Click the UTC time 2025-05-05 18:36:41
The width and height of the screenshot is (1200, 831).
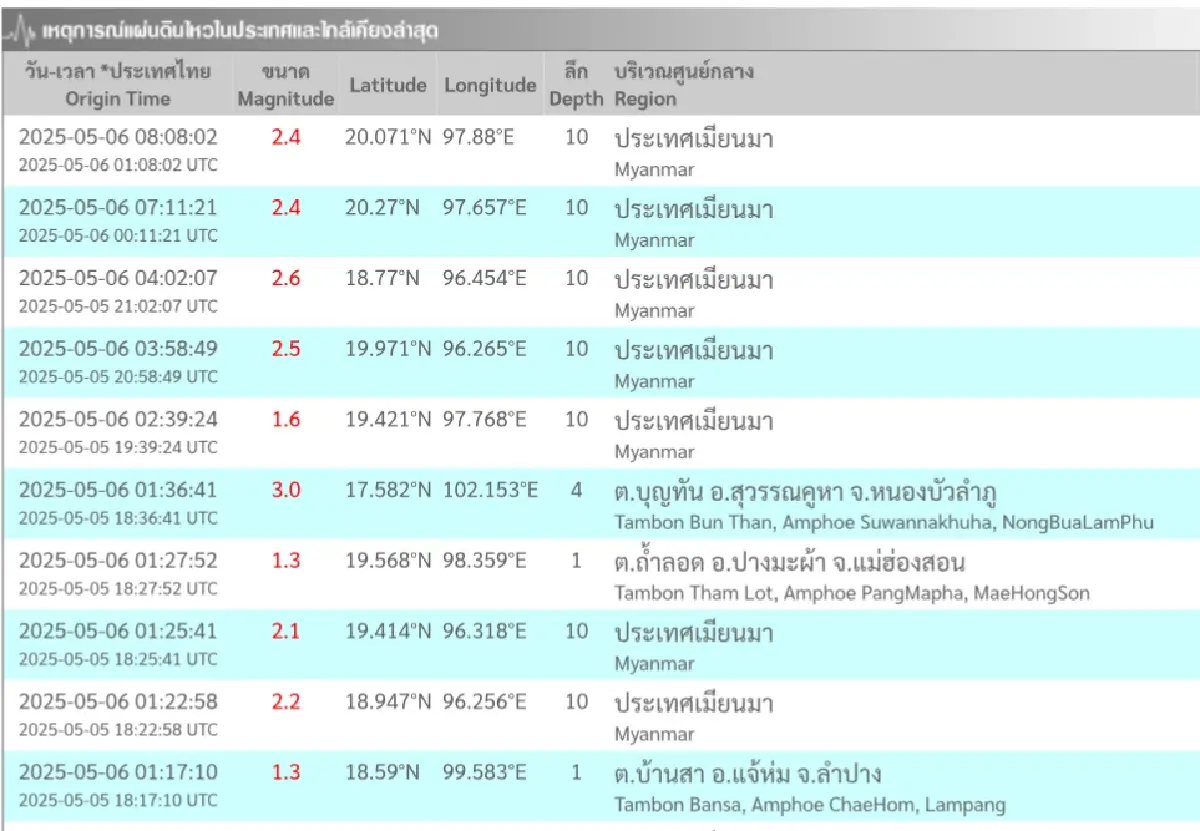(118, 519)
